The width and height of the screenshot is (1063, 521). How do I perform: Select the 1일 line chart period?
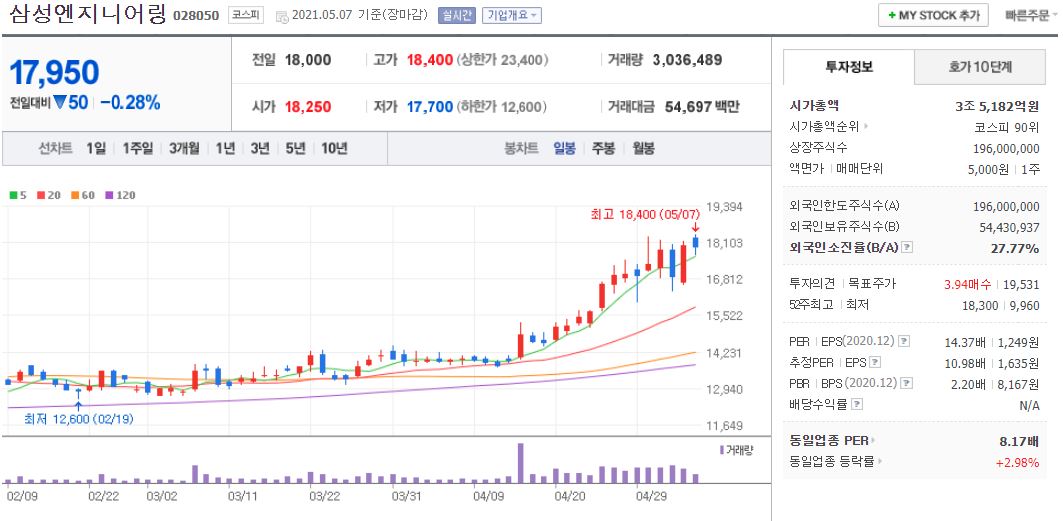pos(96,148)
